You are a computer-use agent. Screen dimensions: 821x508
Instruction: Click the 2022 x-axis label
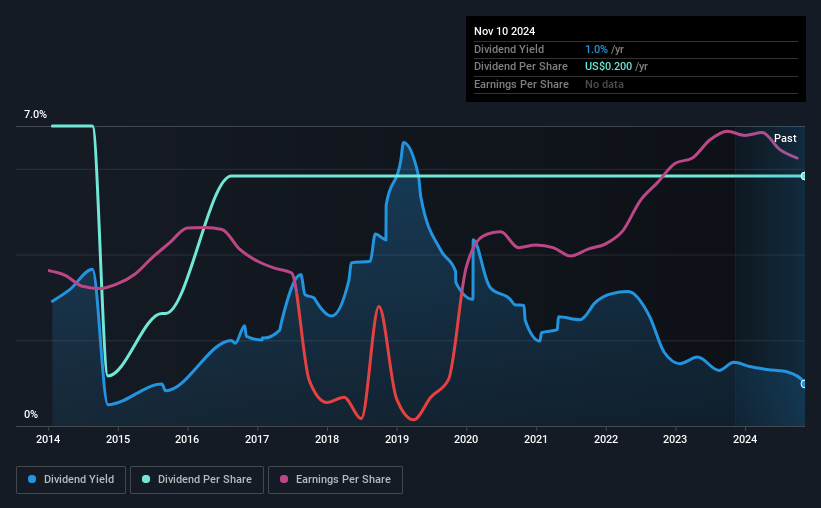(x=606, y=439)
